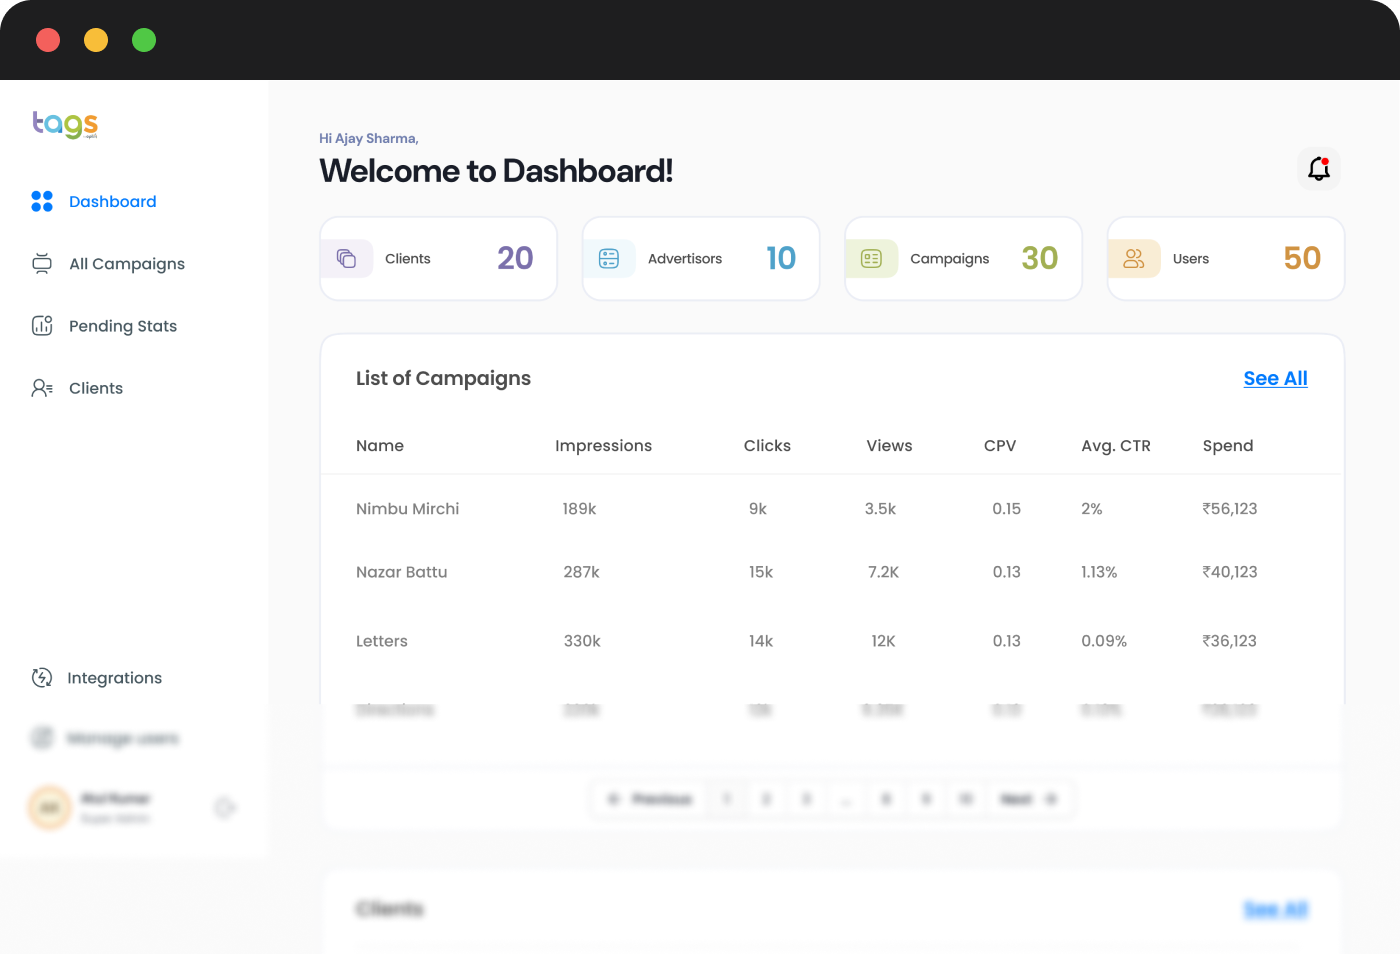
Task: Open the Letters campaign entry
Action: (382, 641)
